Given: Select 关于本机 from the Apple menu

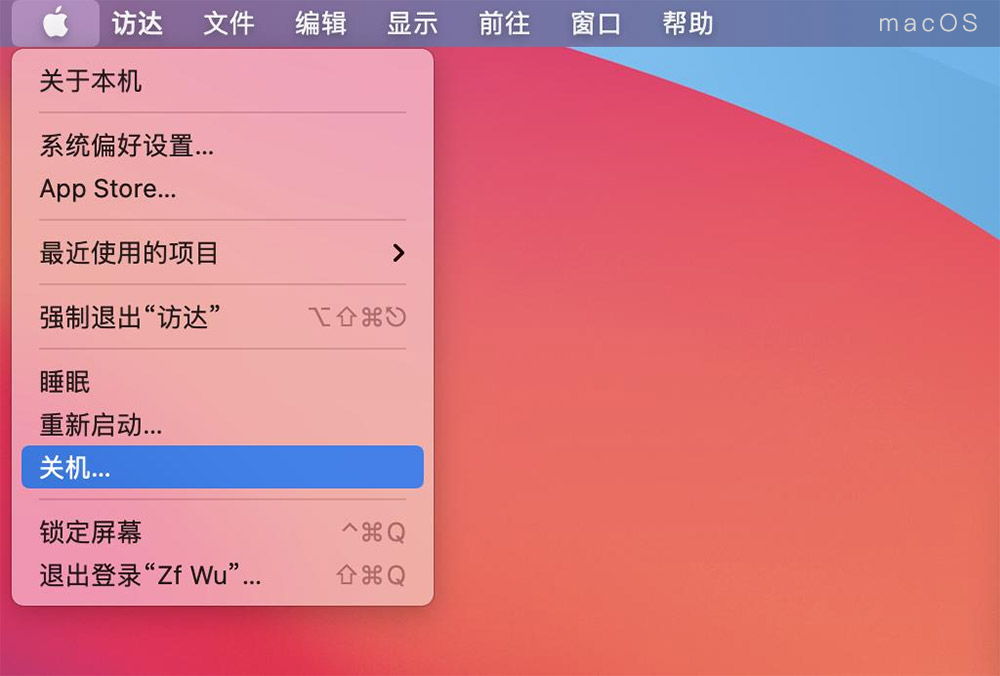Looking at the screenshot, I should click(223, 82).
